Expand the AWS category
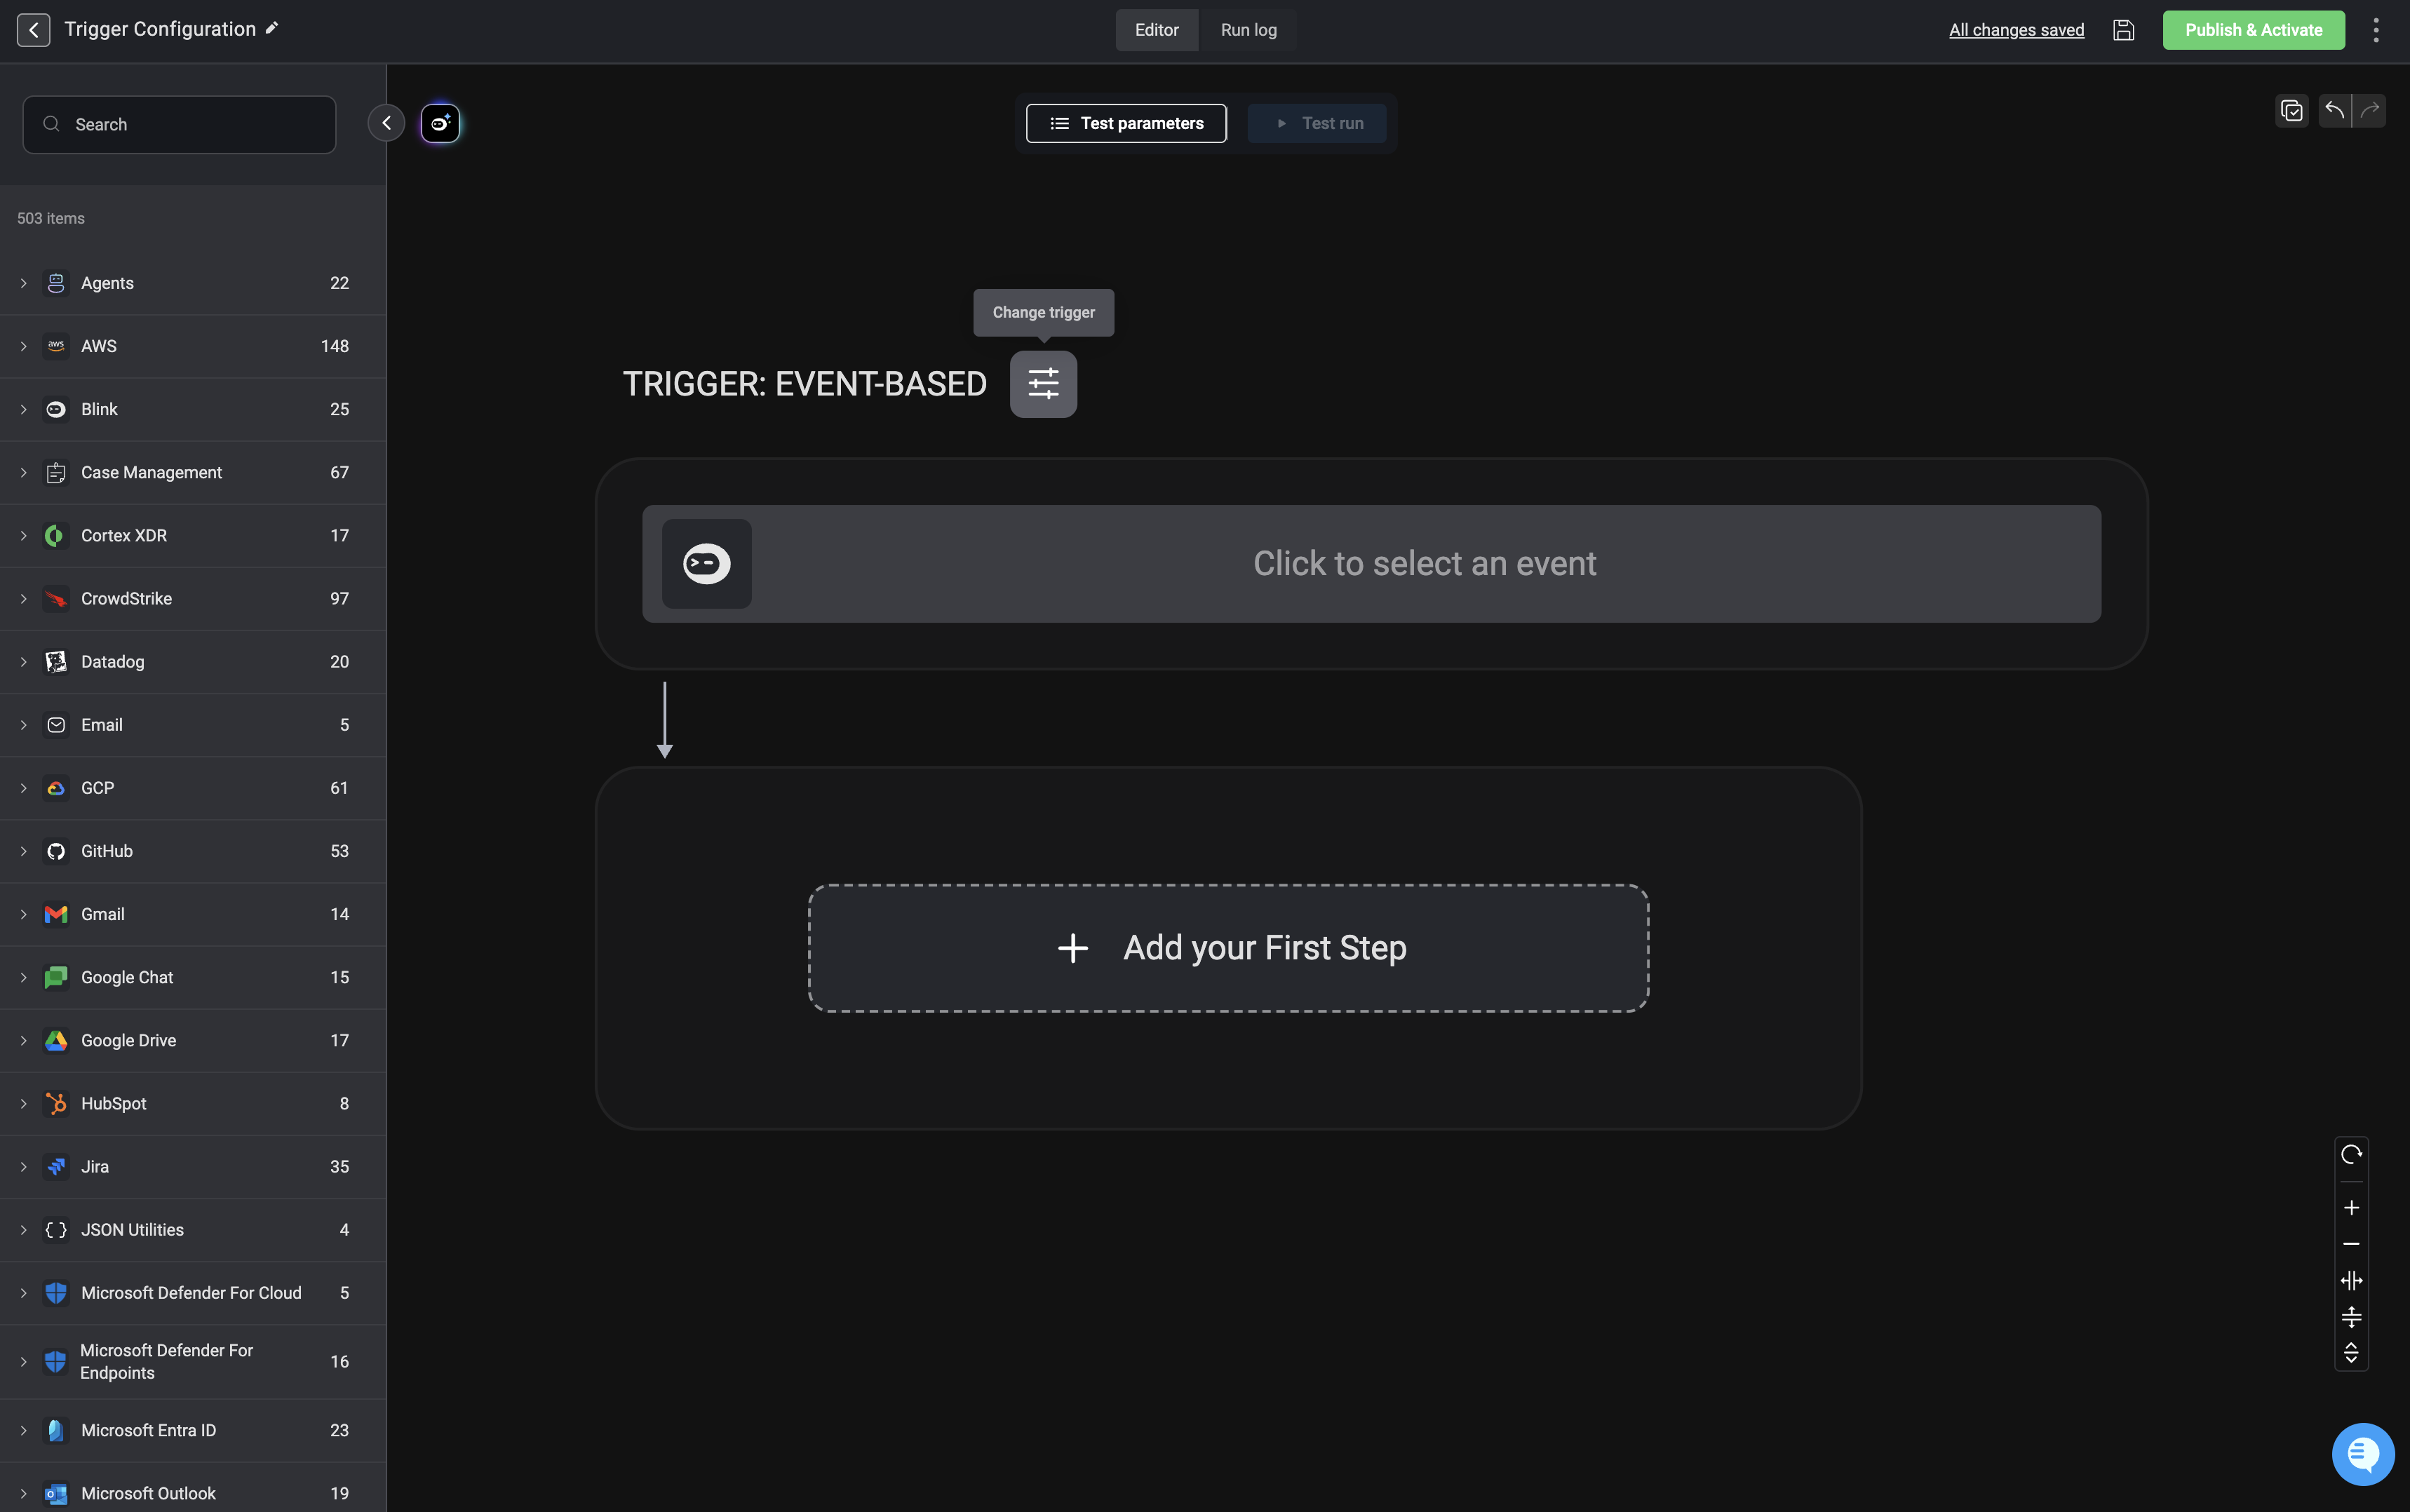This screenshot has width=2410, height=1512. coord(23,346)
